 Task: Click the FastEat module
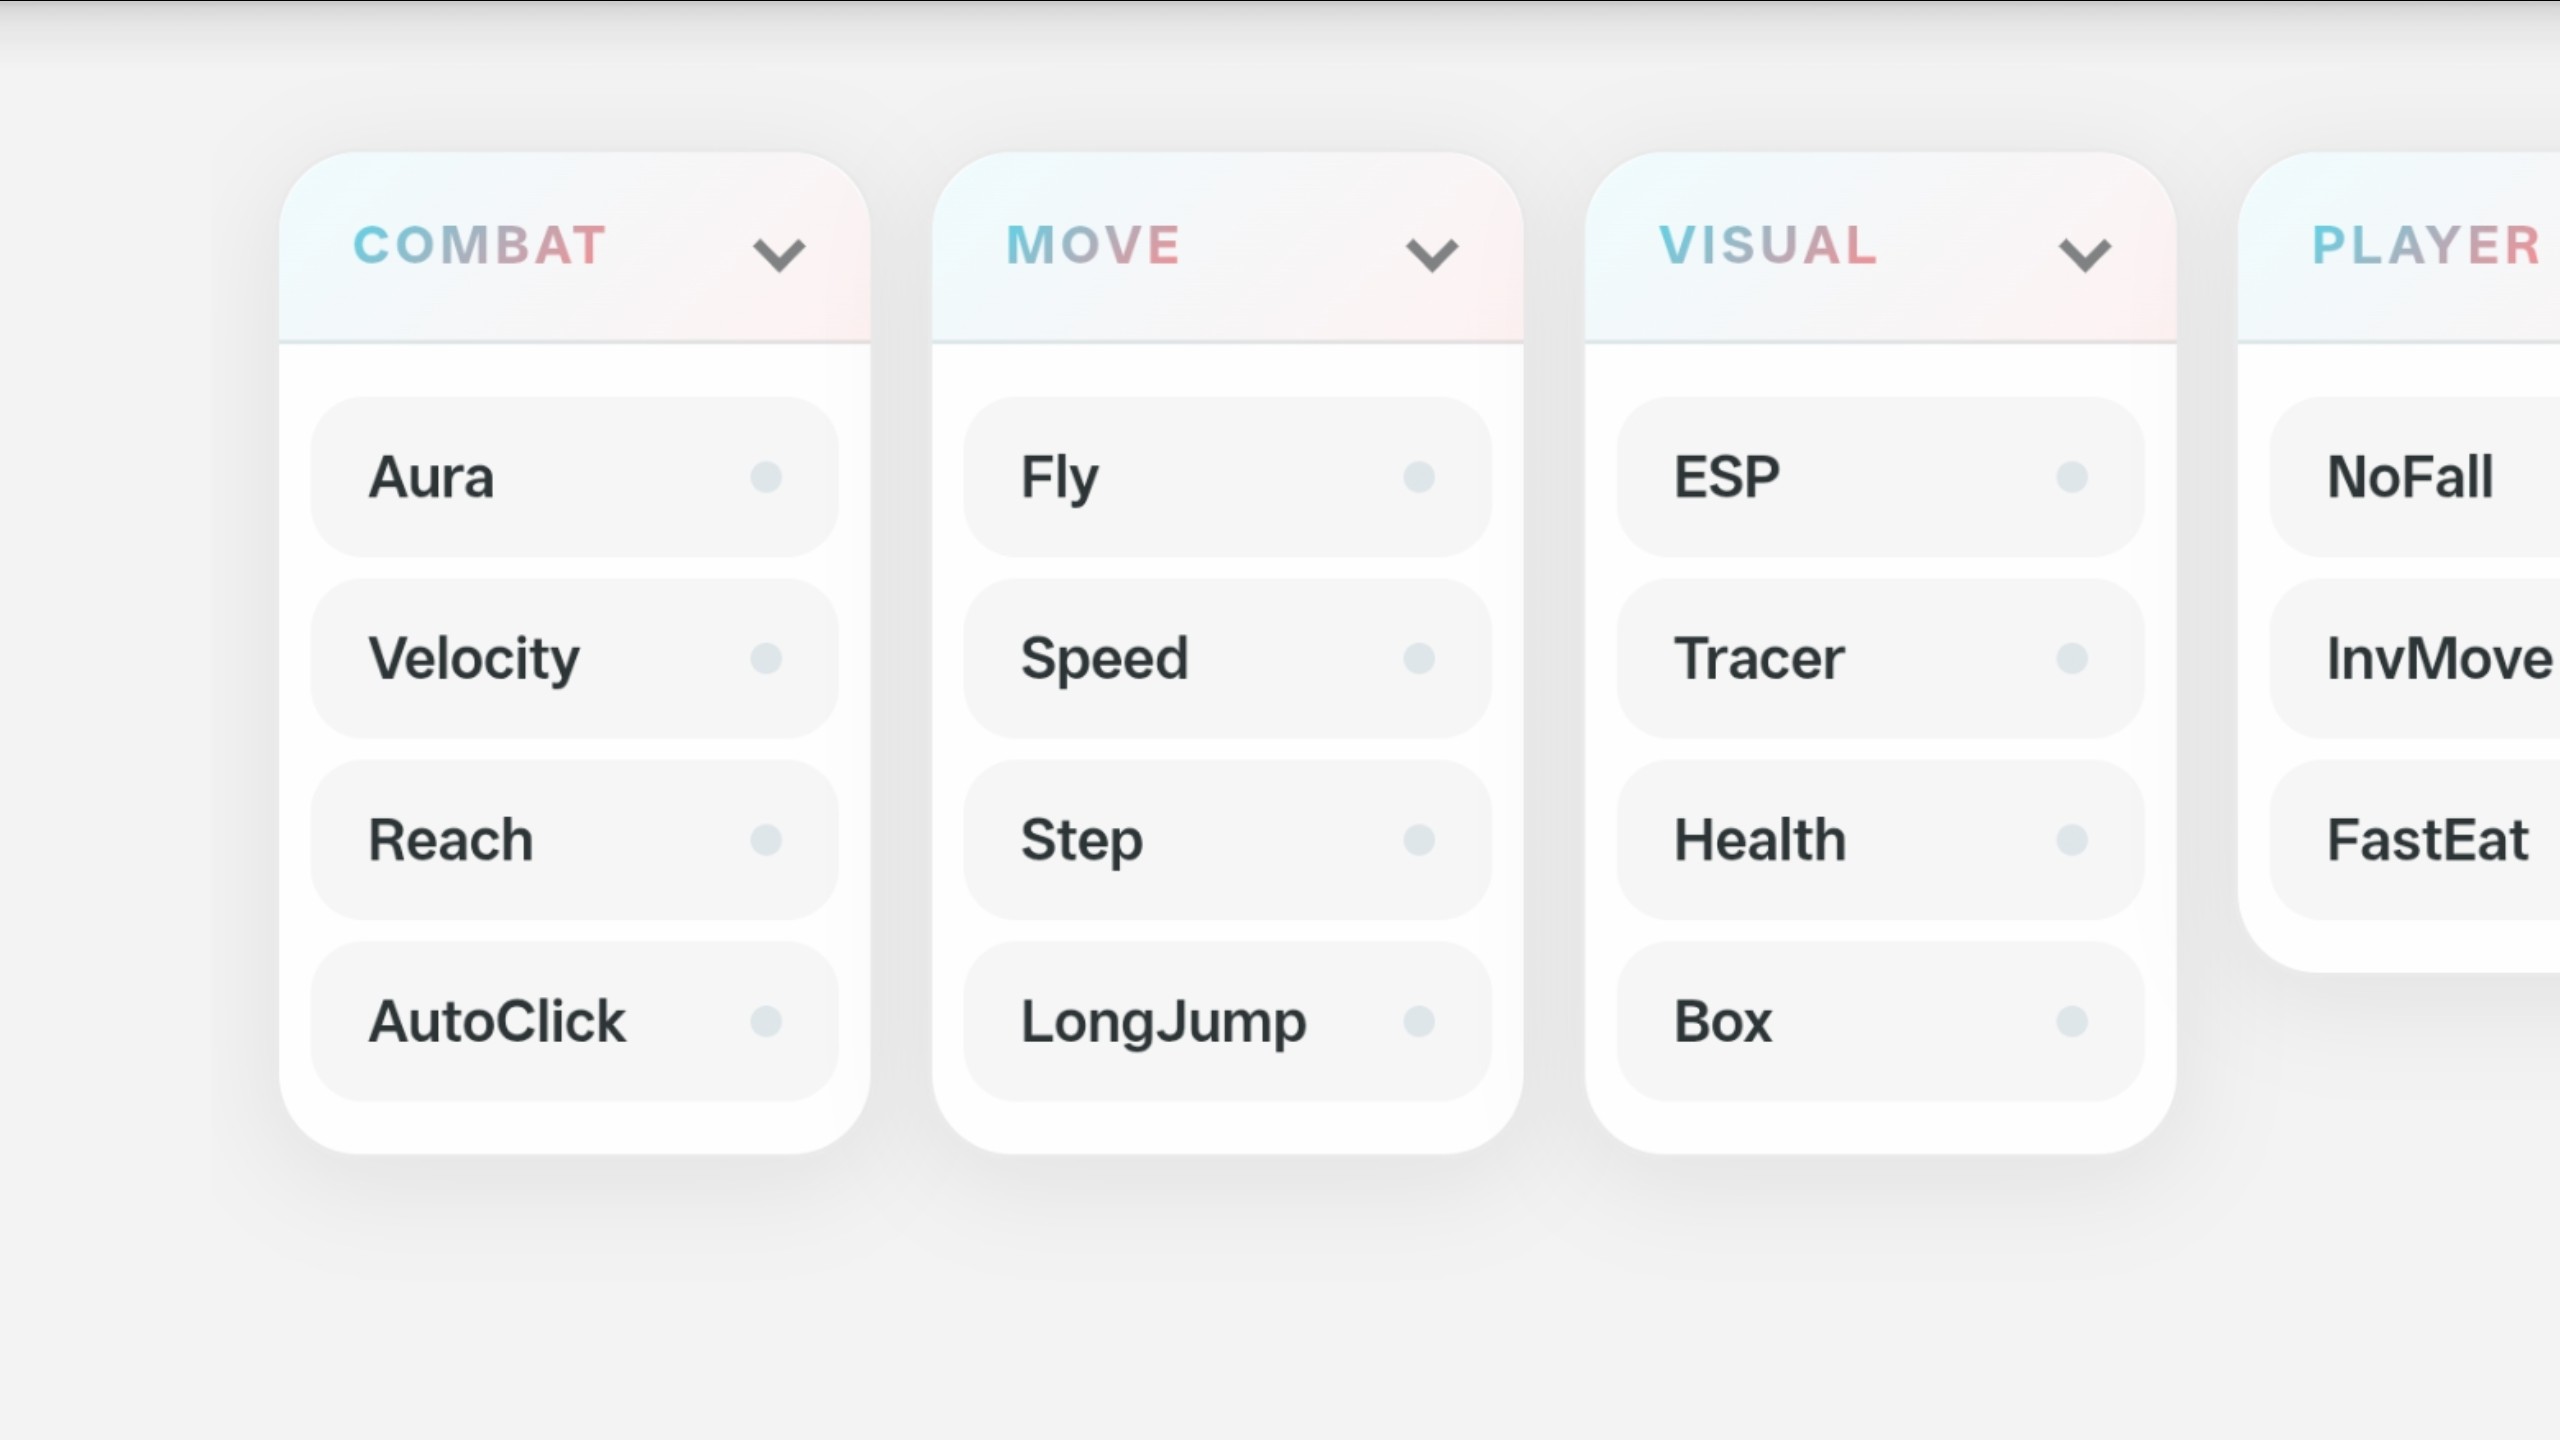(2425, 840)
